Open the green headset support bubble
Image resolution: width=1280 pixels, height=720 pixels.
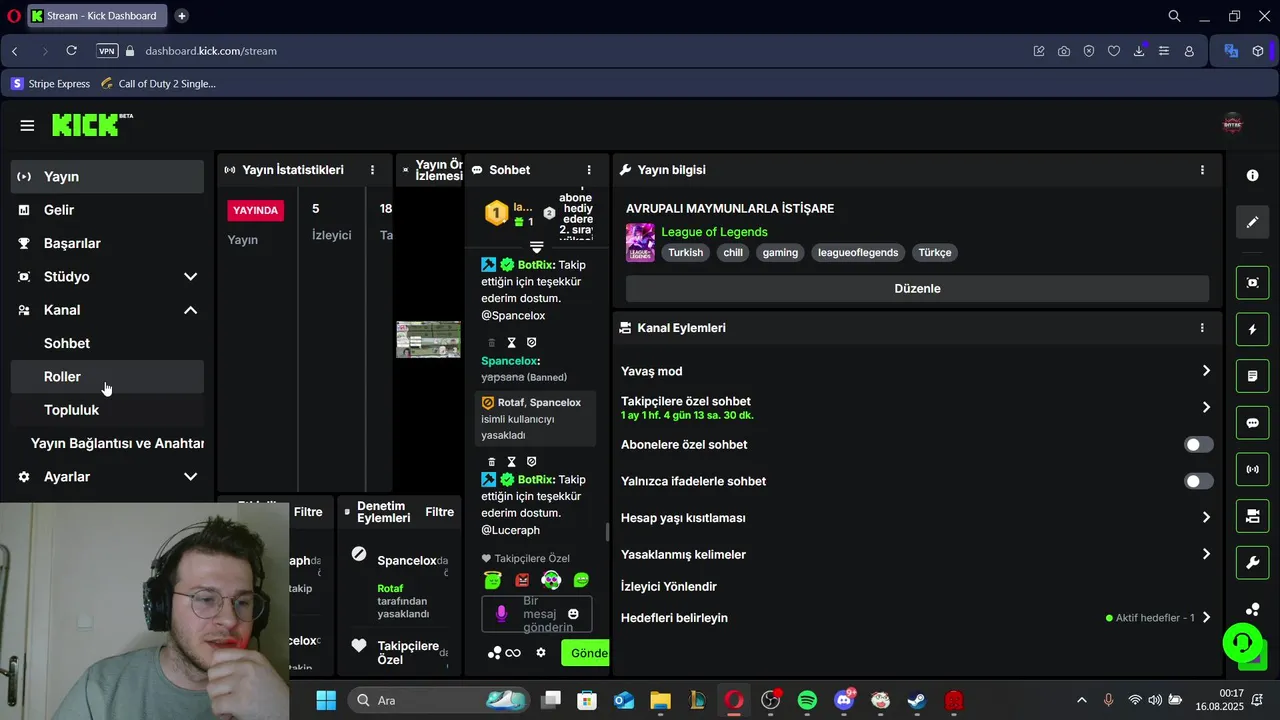tap(1242, 641)
